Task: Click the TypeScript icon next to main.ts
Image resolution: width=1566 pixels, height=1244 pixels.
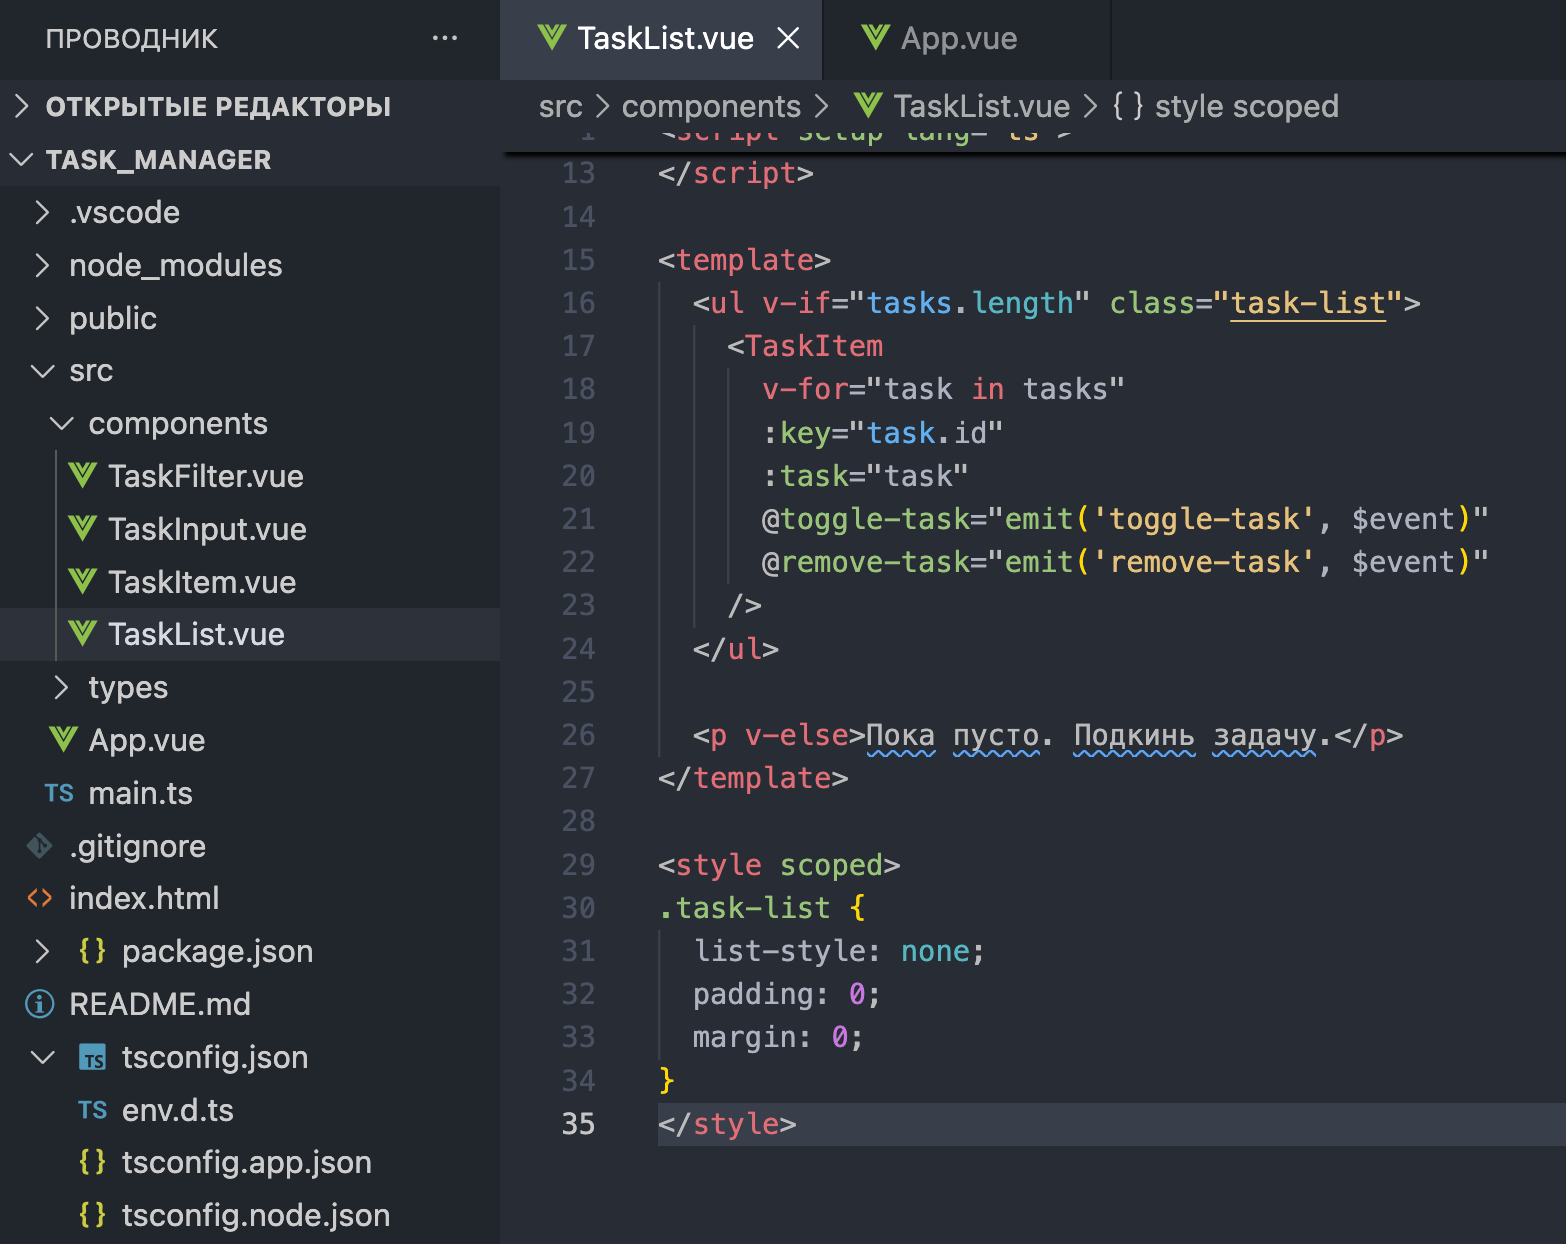Action: coord(59,793)
